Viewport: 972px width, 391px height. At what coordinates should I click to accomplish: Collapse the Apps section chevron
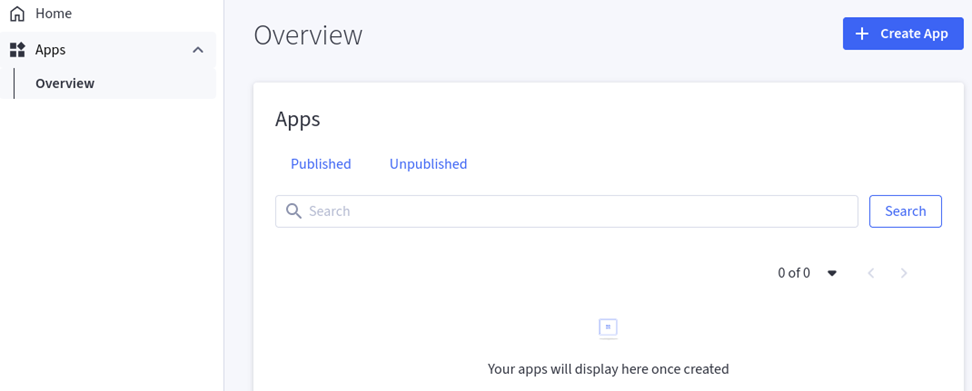[x=198, y=50]
